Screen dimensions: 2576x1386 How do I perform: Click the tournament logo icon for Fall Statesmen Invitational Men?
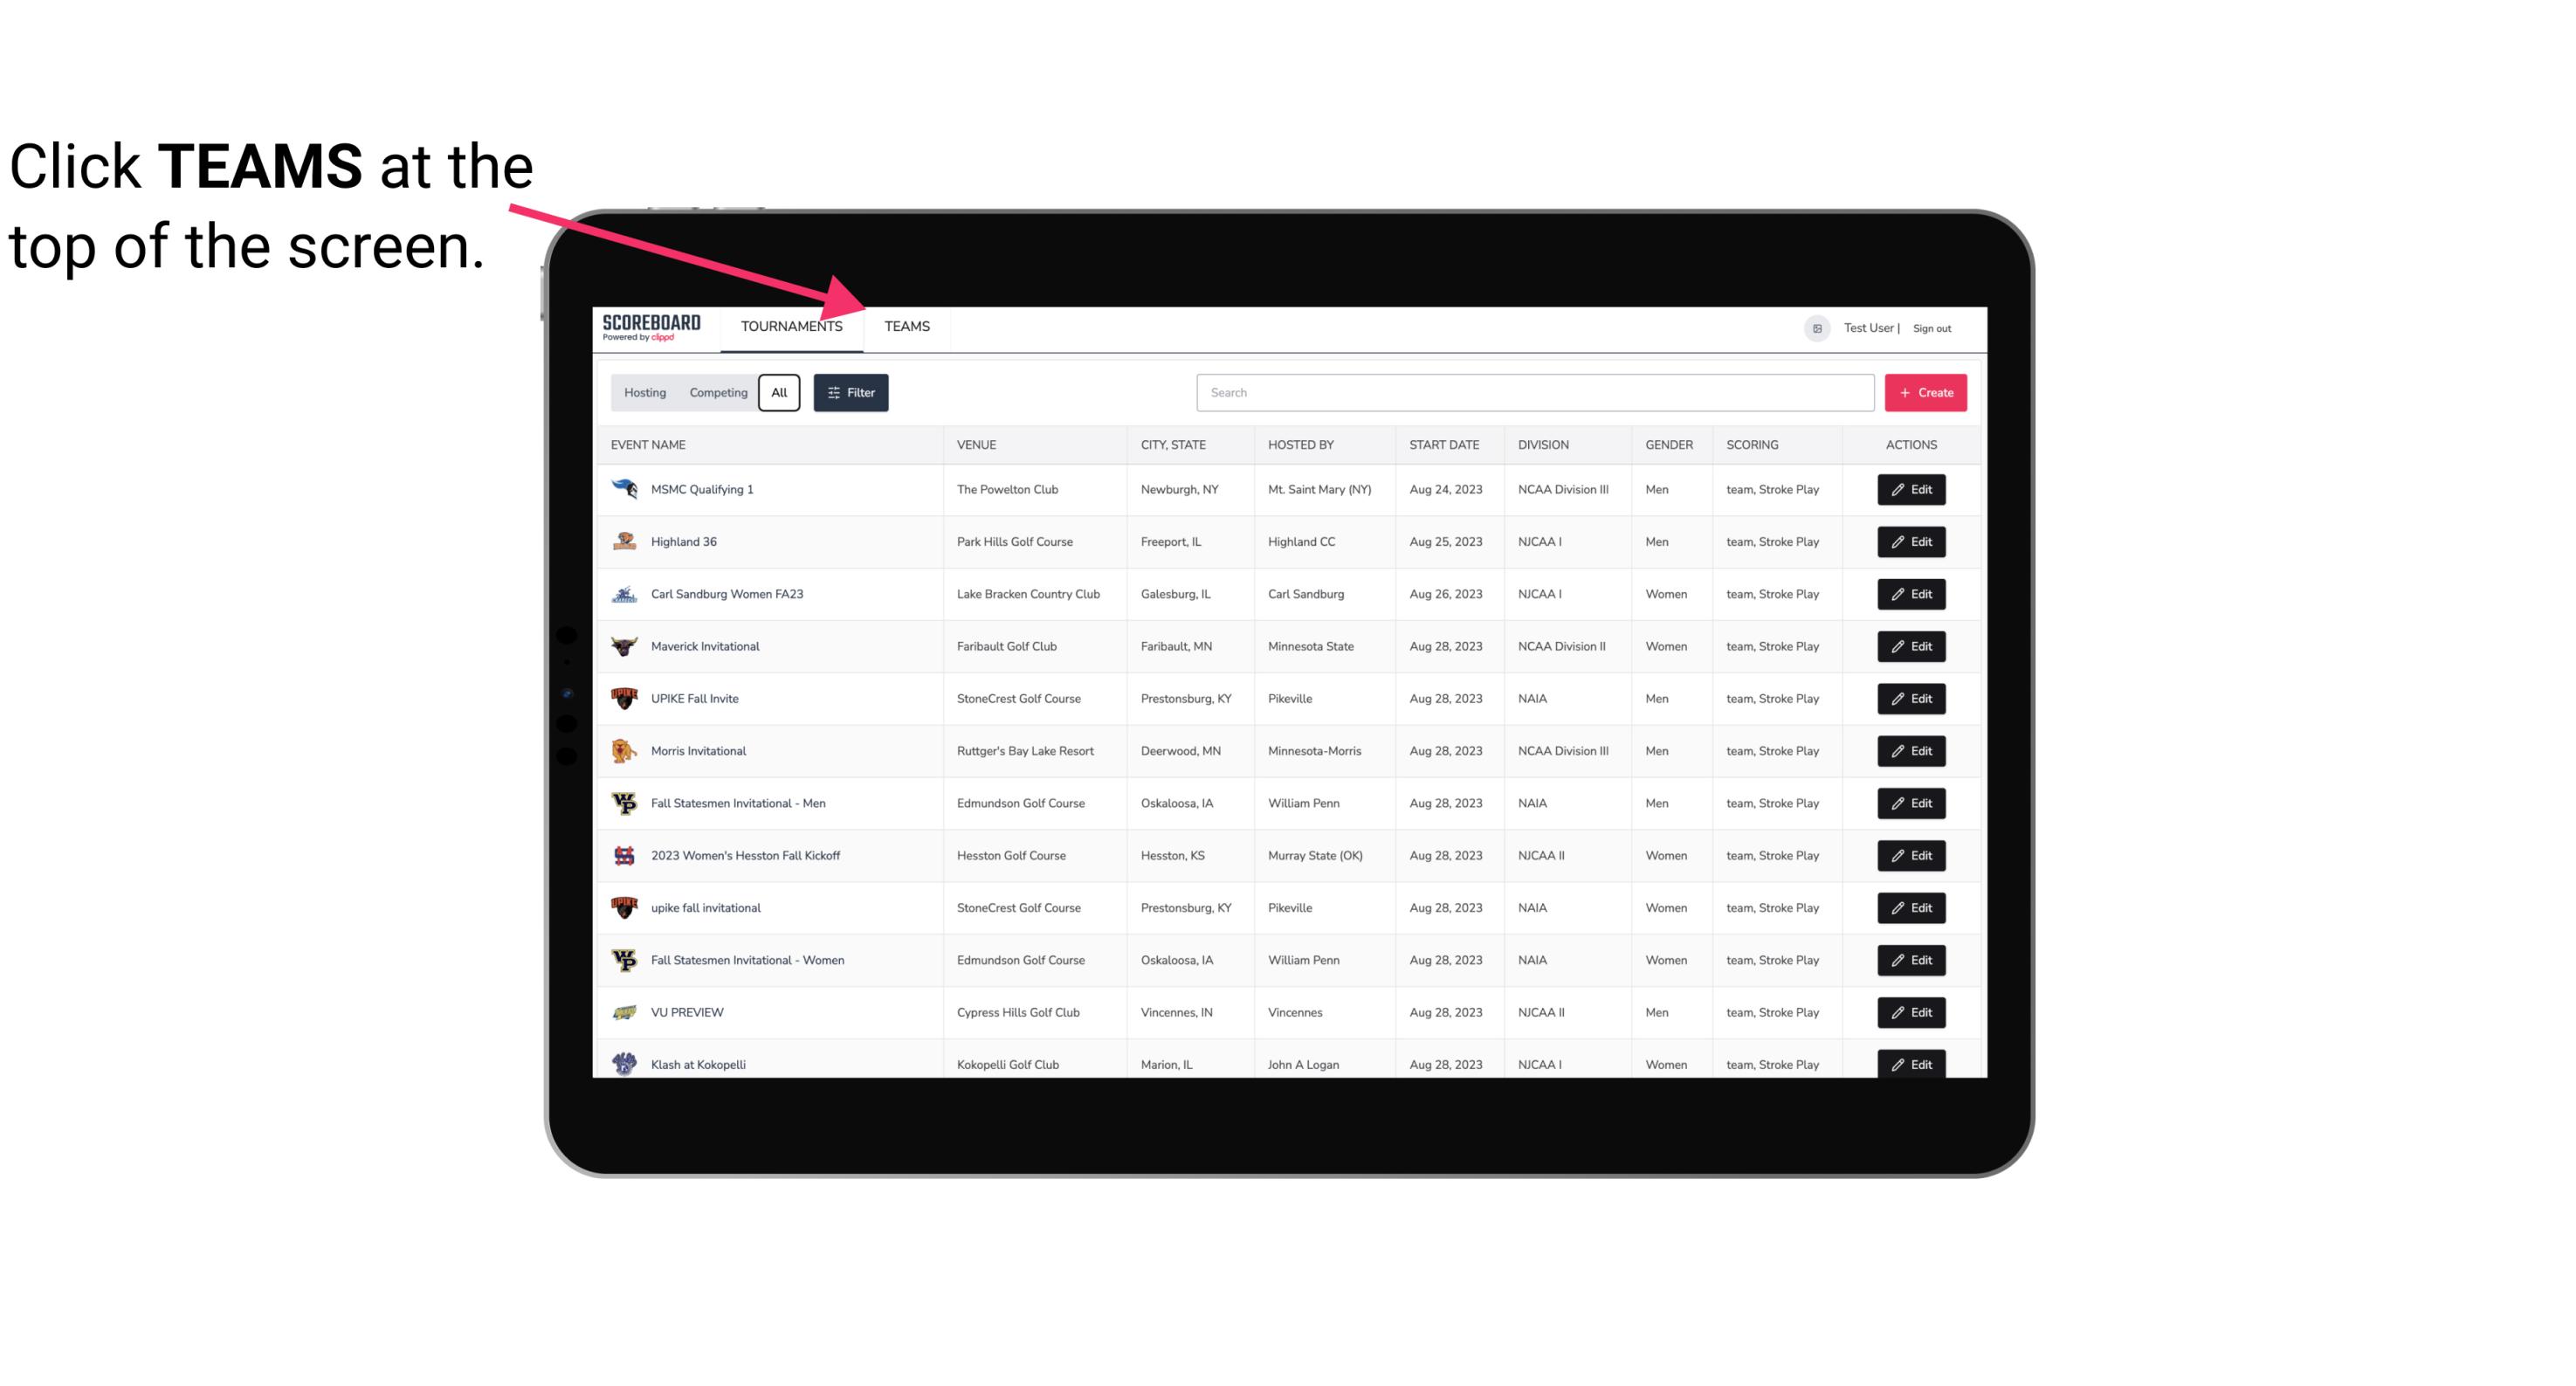pyautogui.click(x=624, y=803)
